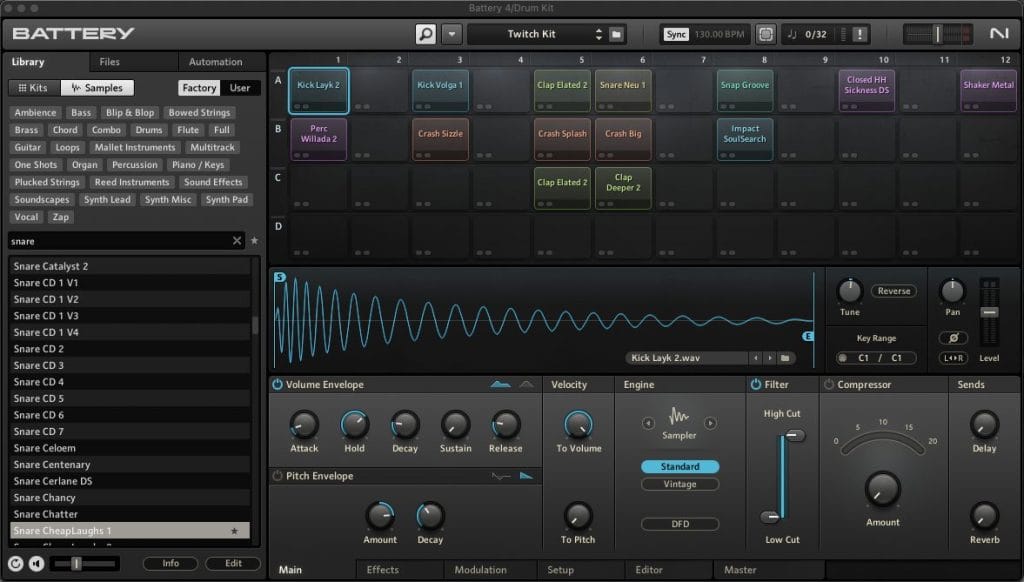Image resolution: width=1024 pixels, height=582 pixels.
Task: Open sample folder icon next to Kick Layk 2.wav
Action: pyautogui.click(x=786, y=358)
